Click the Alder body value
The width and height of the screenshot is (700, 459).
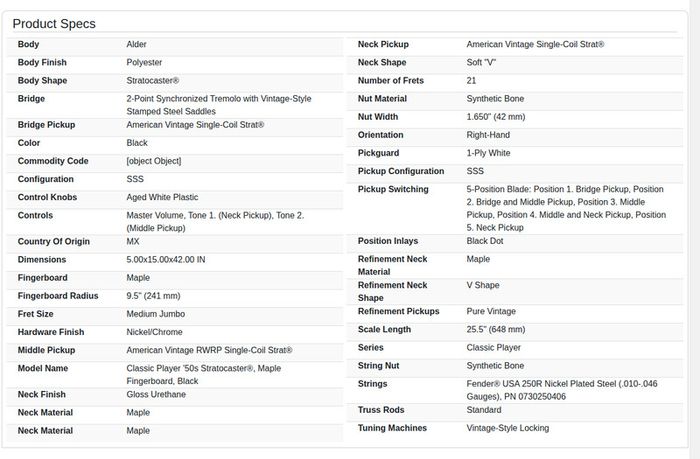(136, 44)
